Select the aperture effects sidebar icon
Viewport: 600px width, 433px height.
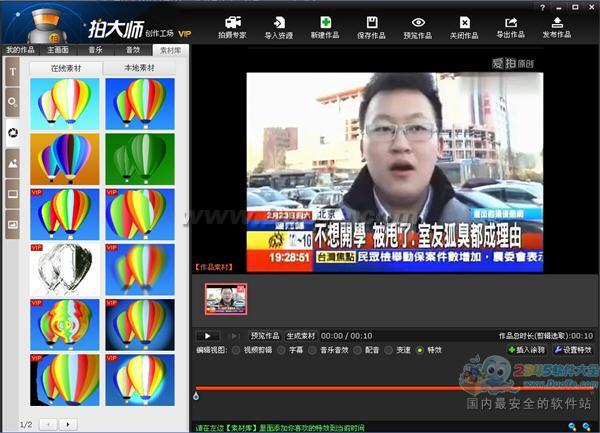[13, 133]
